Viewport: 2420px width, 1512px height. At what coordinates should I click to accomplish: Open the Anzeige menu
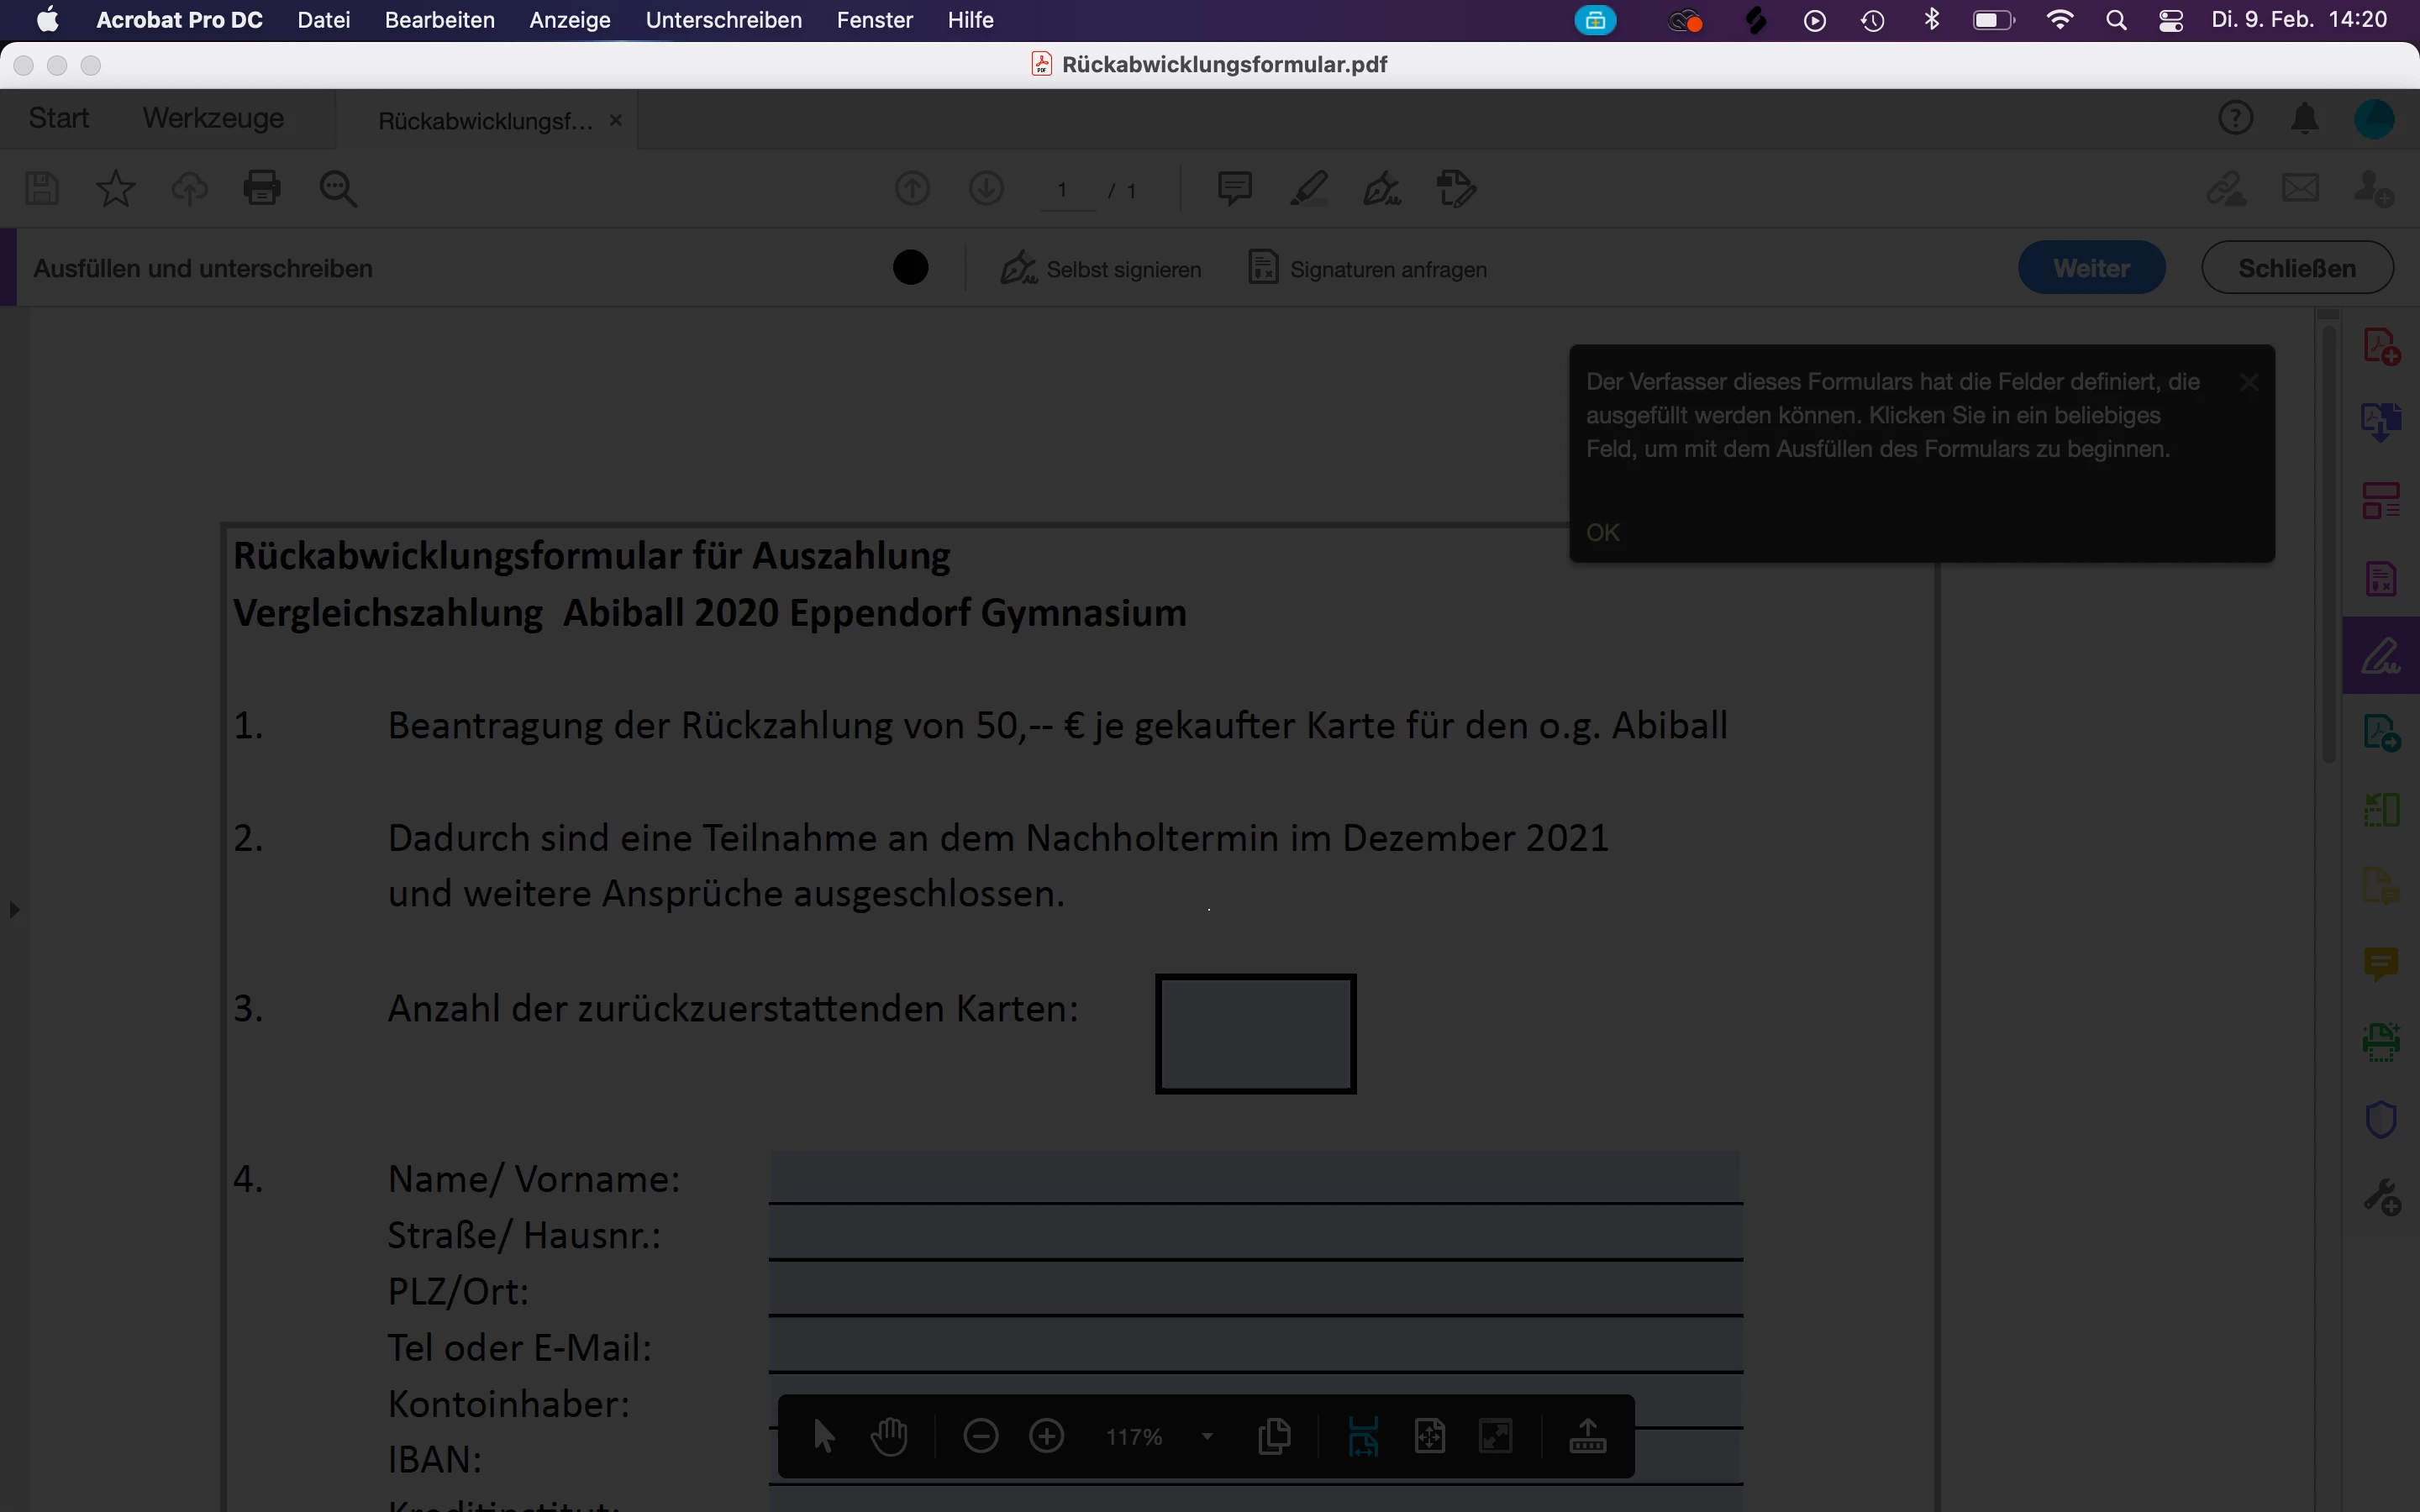[x=570, y=20]
